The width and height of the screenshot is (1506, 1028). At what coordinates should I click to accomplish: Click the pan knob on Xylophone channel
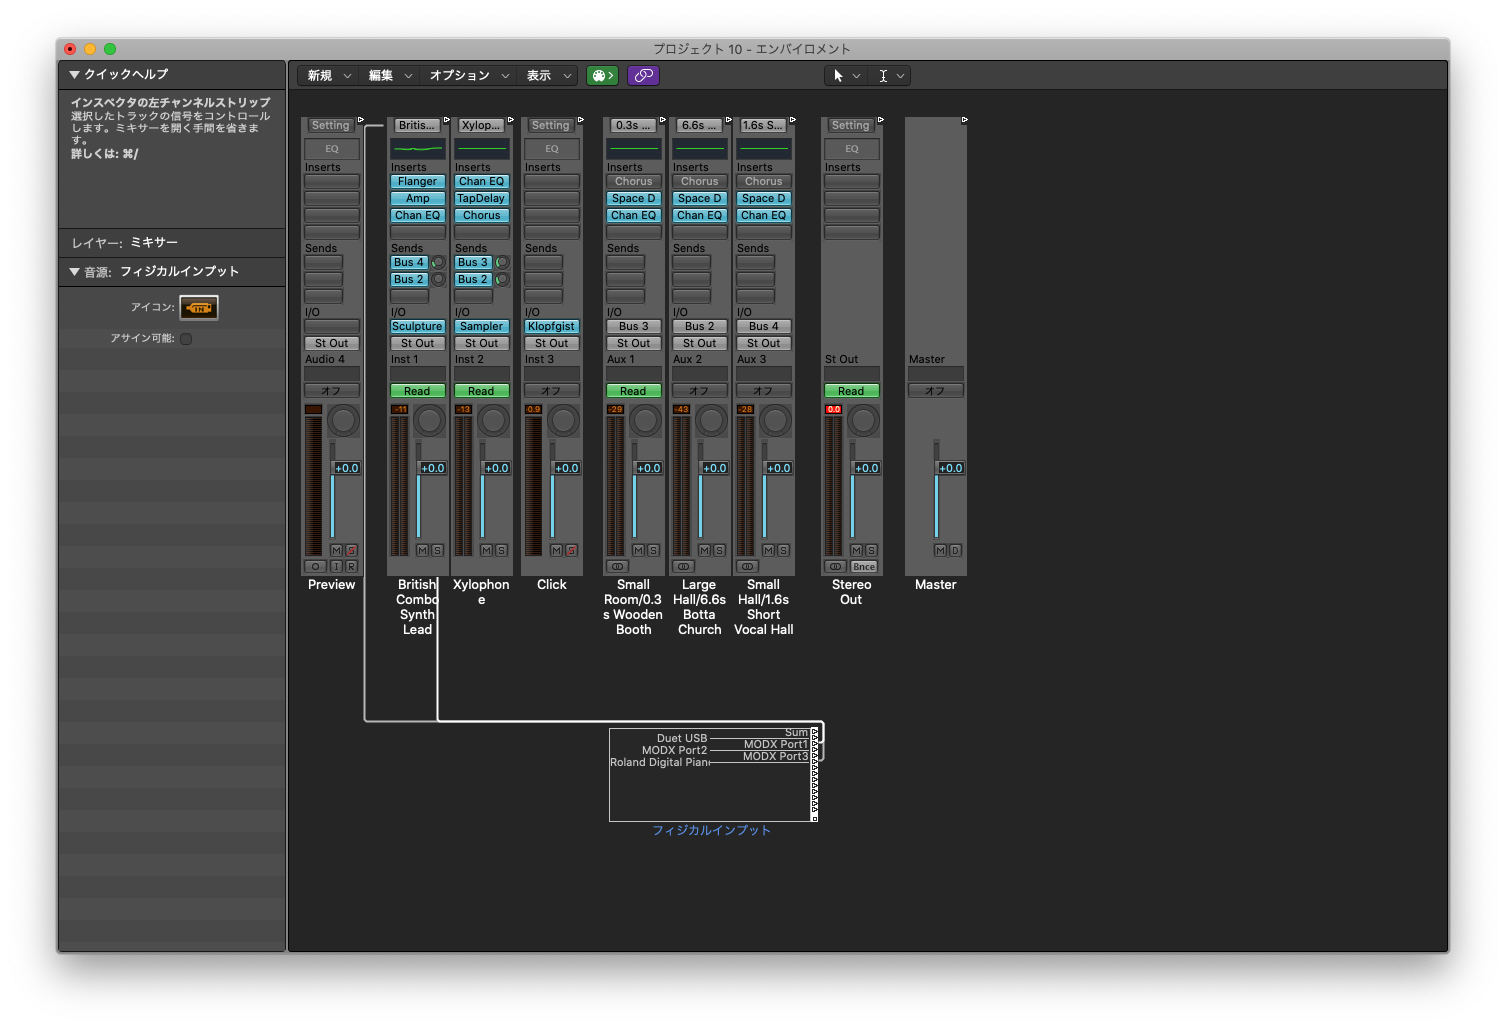(x=494, y=421)
